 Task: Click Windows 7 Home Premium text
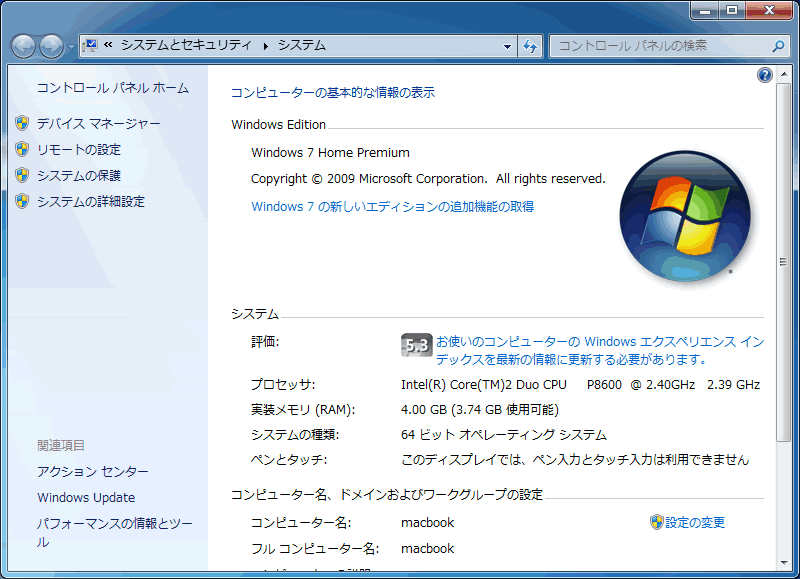coord(330,153)
